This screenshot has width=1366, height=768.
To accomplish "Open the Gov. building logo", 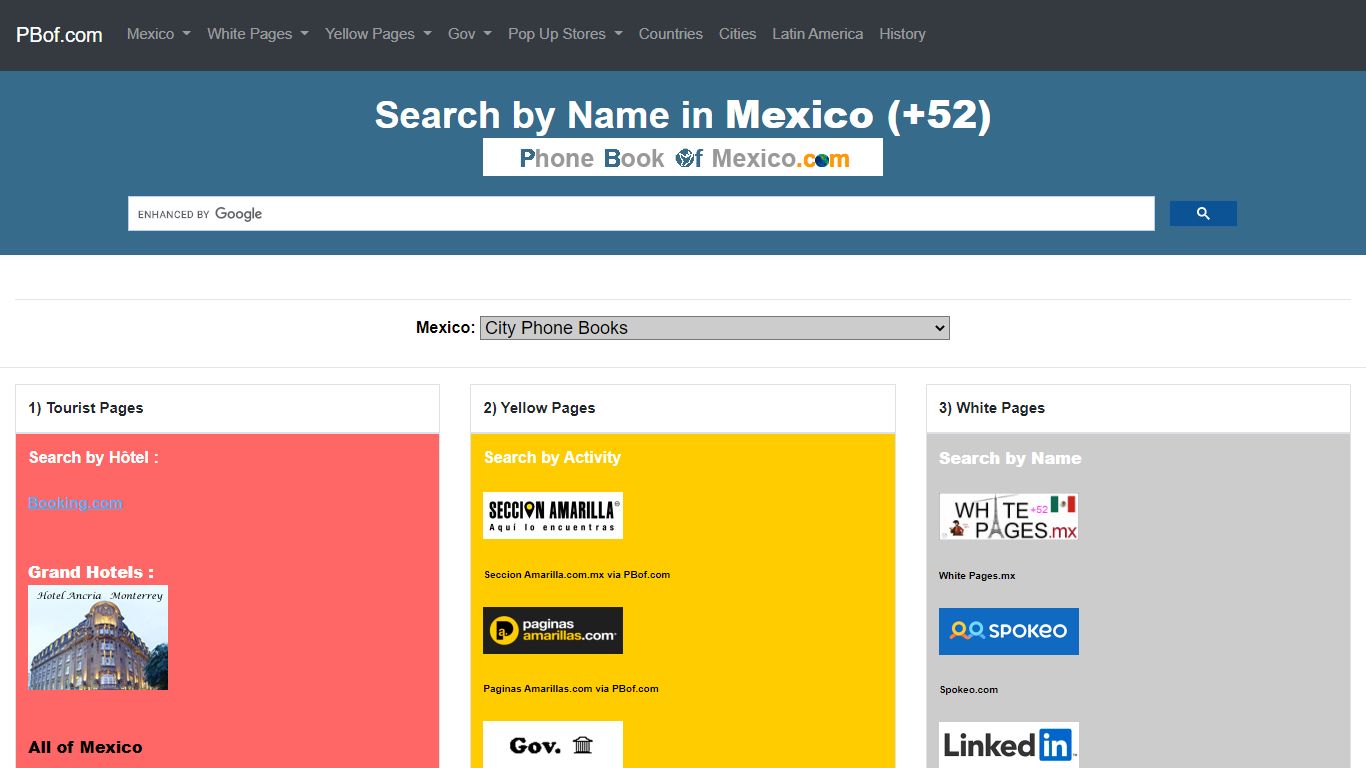I will (553, 744).
